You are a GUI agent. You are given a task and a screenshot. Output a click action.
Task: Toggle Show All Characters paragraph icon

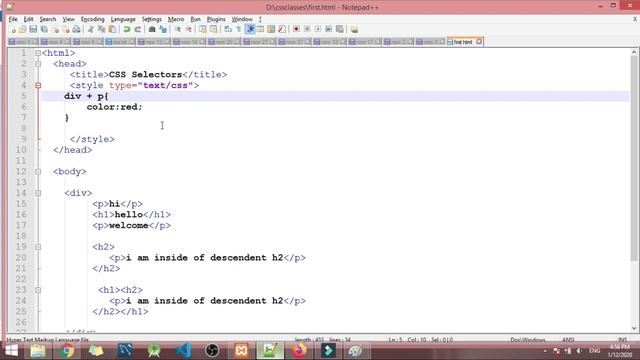tap(239, 29)
